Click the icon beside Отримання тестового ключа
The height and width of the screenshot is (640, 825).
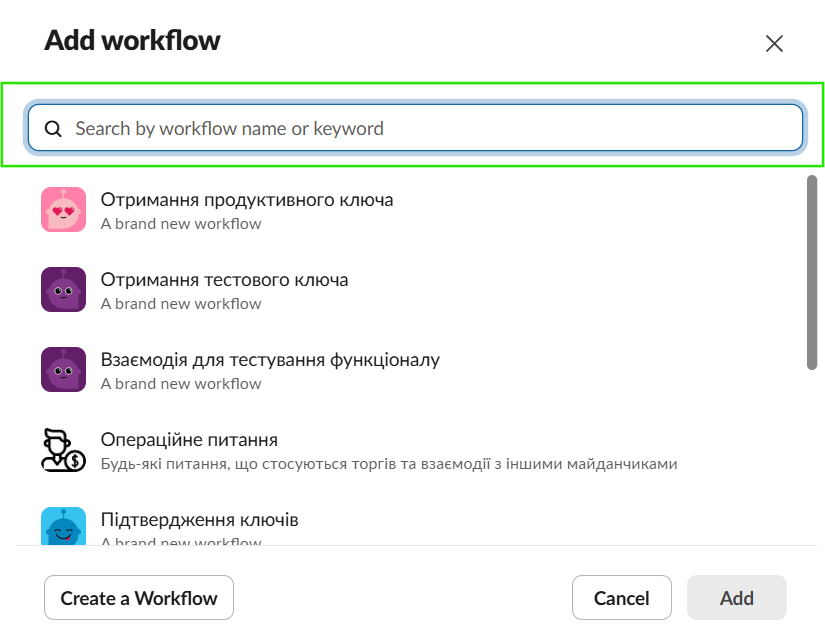click(x=63, y=290)
